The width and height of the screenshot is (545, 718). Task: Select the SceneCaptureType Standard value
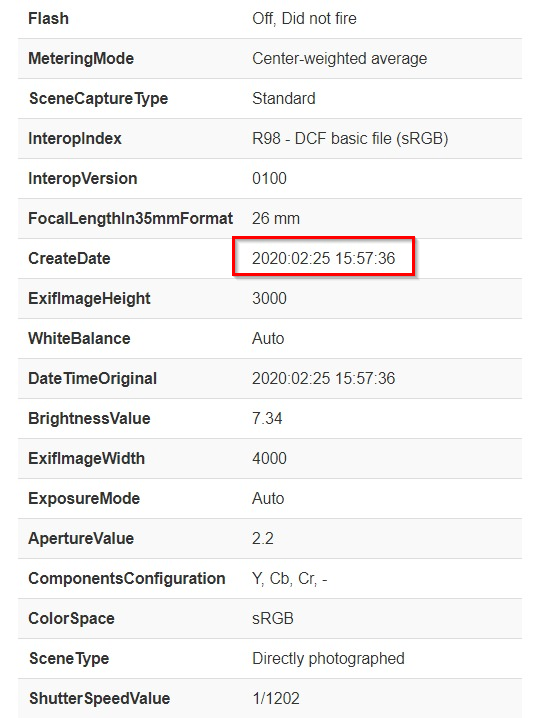(283, 98)
